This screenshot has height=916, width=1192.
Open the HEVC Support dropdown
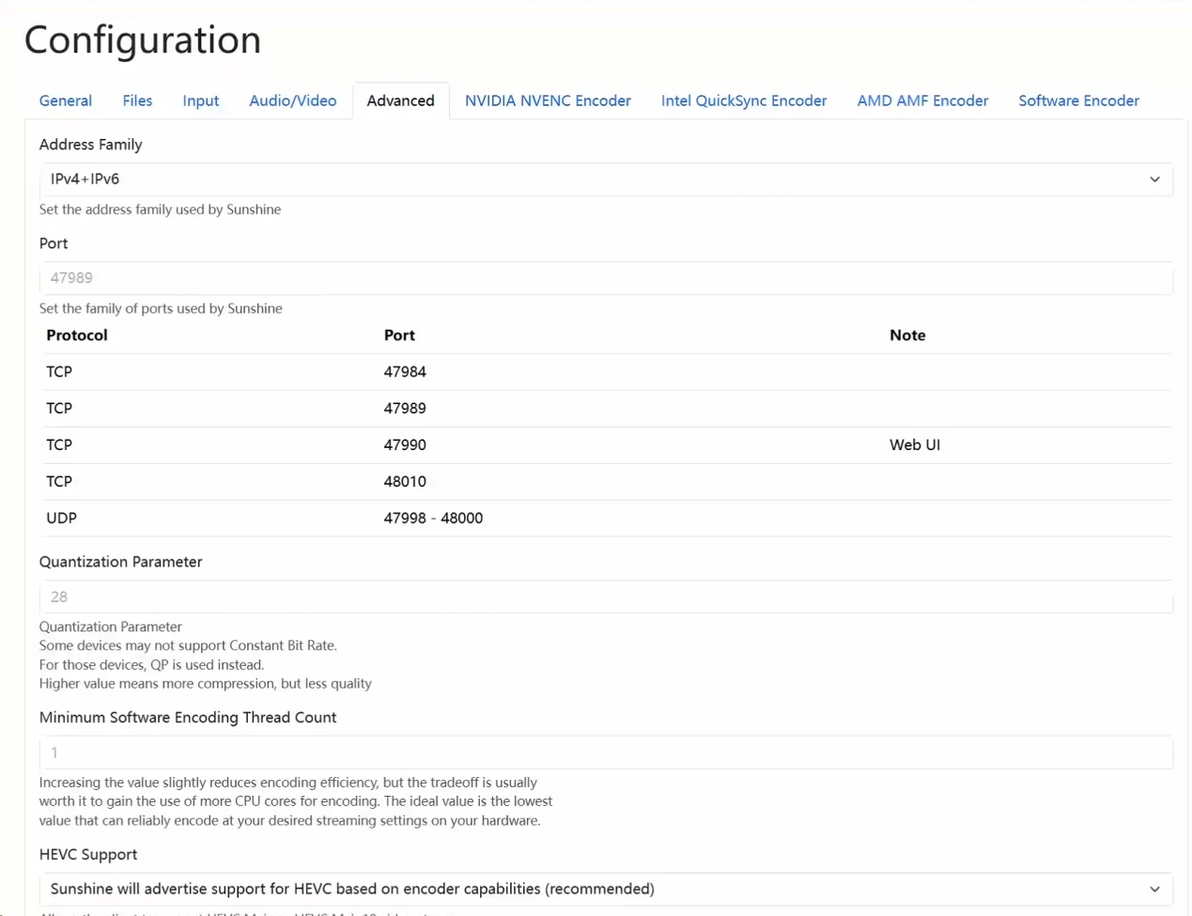pos(605,889)
